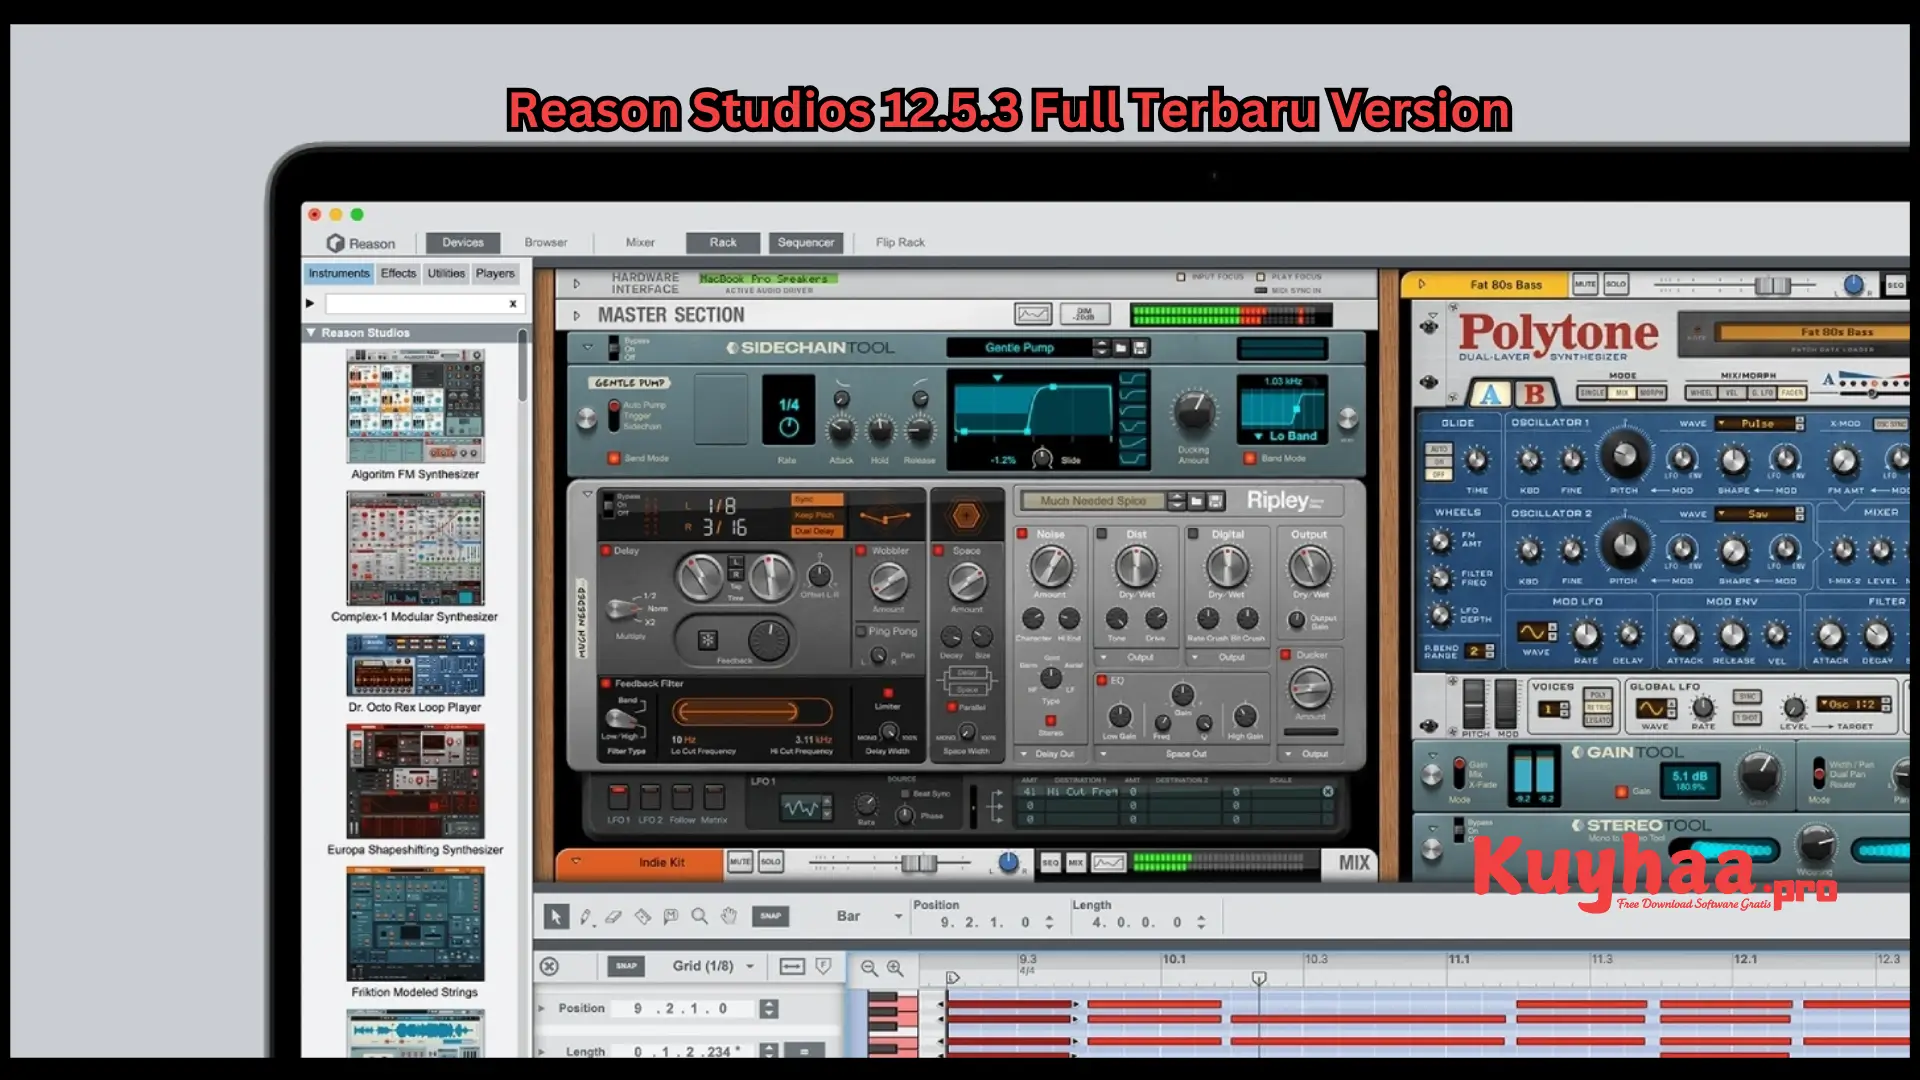Select the Pencil tool in sequencer toolbar
1920x1080 pixels.
point(585,916)
